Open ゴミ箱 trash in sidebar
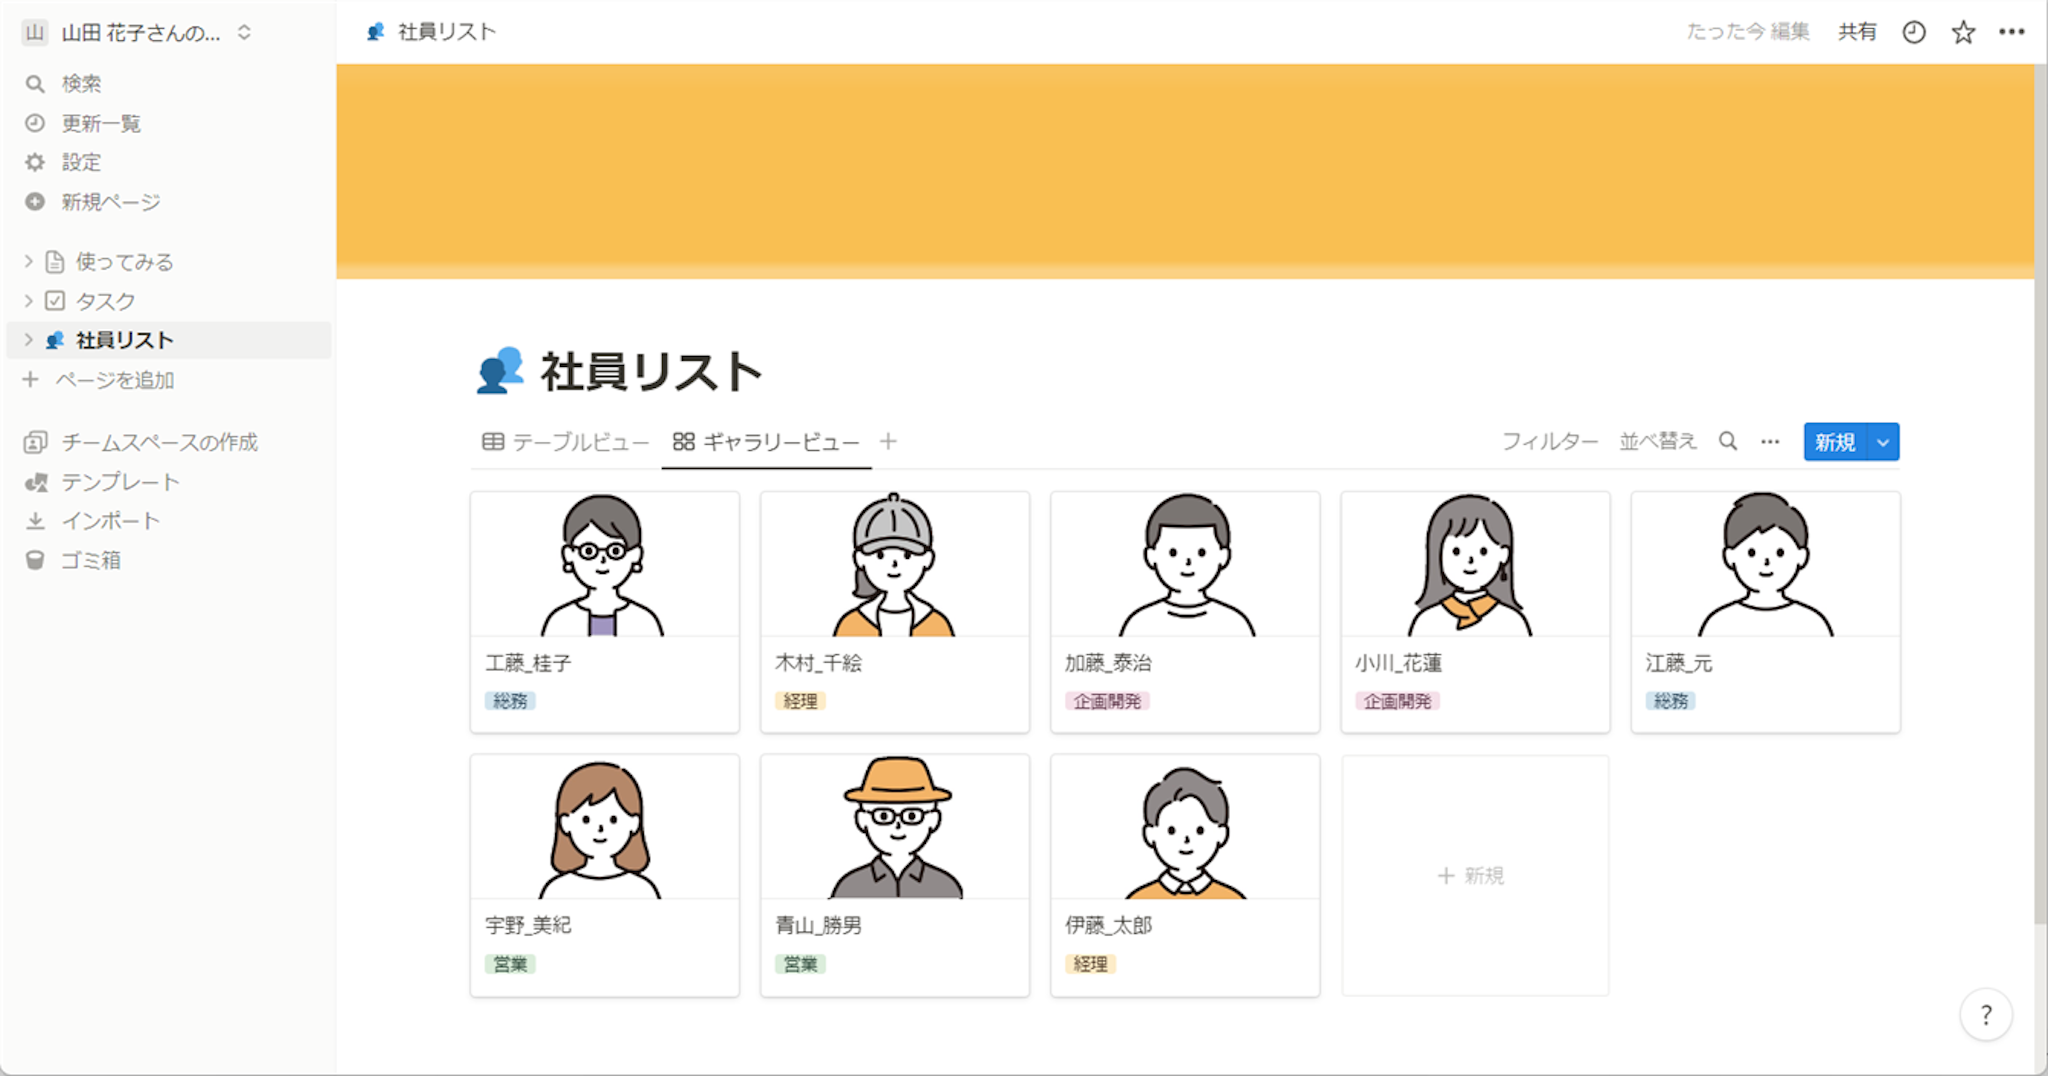The width and height of the screenshot is (2048, 1076). 90,561
